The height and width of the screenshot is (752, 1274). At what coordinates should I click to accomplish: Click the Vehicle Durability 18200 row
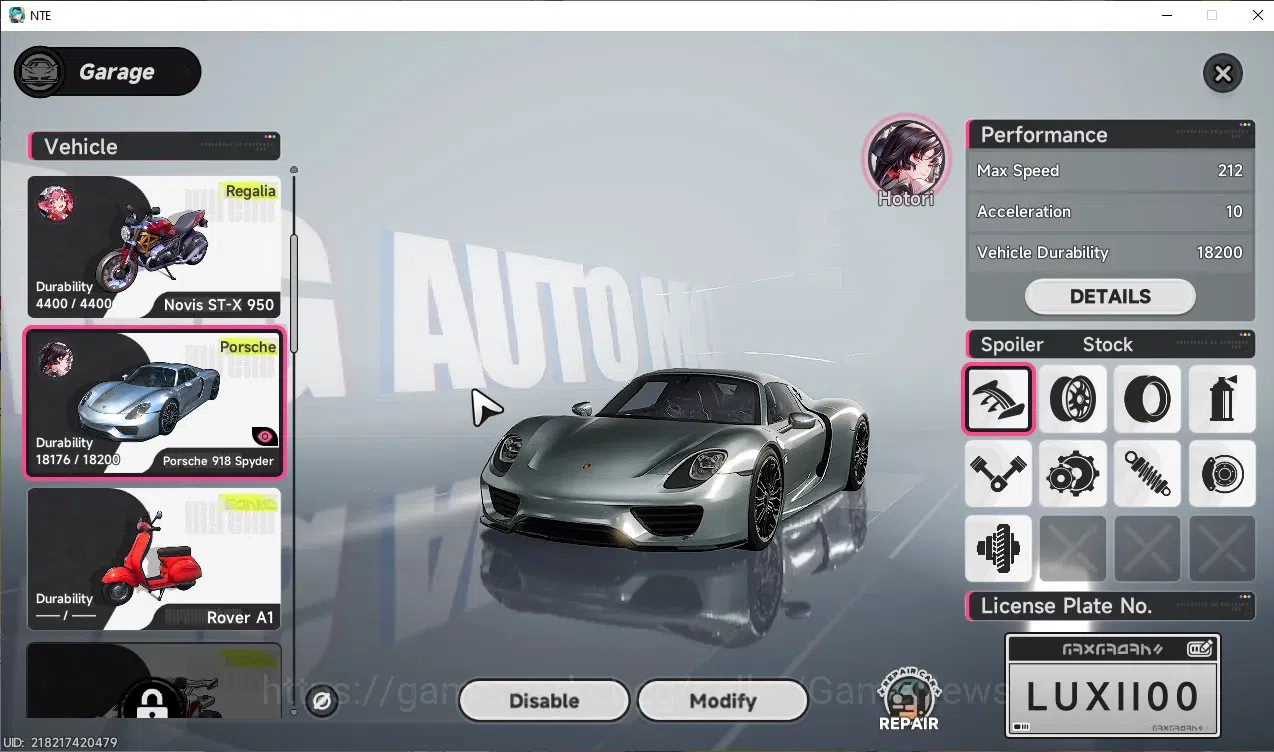pyautogui.click(x=1110, y=253)
